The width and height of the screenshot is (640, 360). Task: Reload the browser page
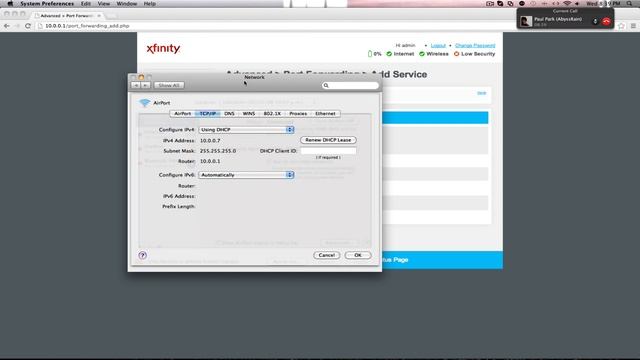coord(28,26)
